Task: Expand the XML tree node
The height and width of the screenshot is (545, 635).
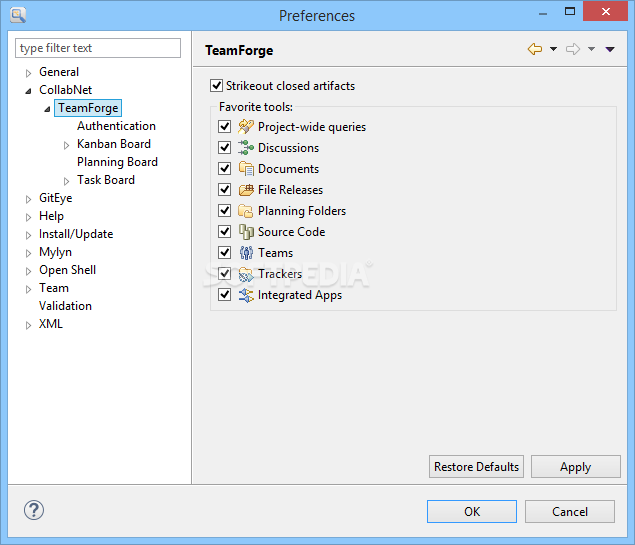Action: click(x=28, y=325)
